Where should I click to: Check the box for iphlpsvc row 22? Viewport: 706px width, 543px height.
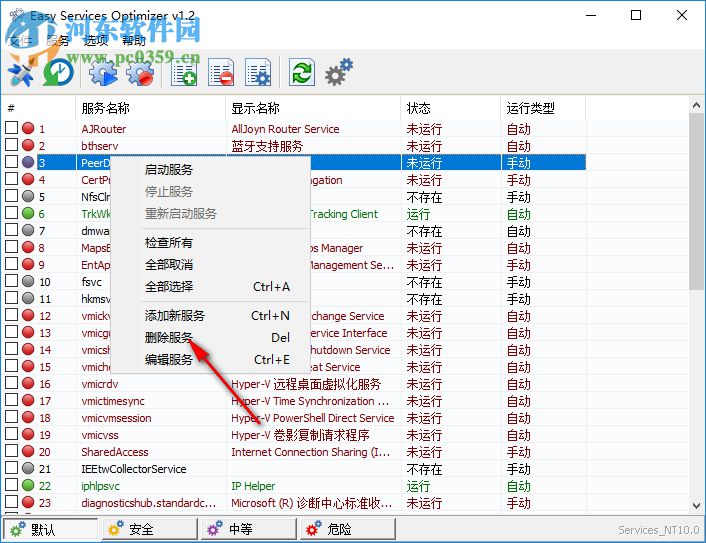click(11, 484)
